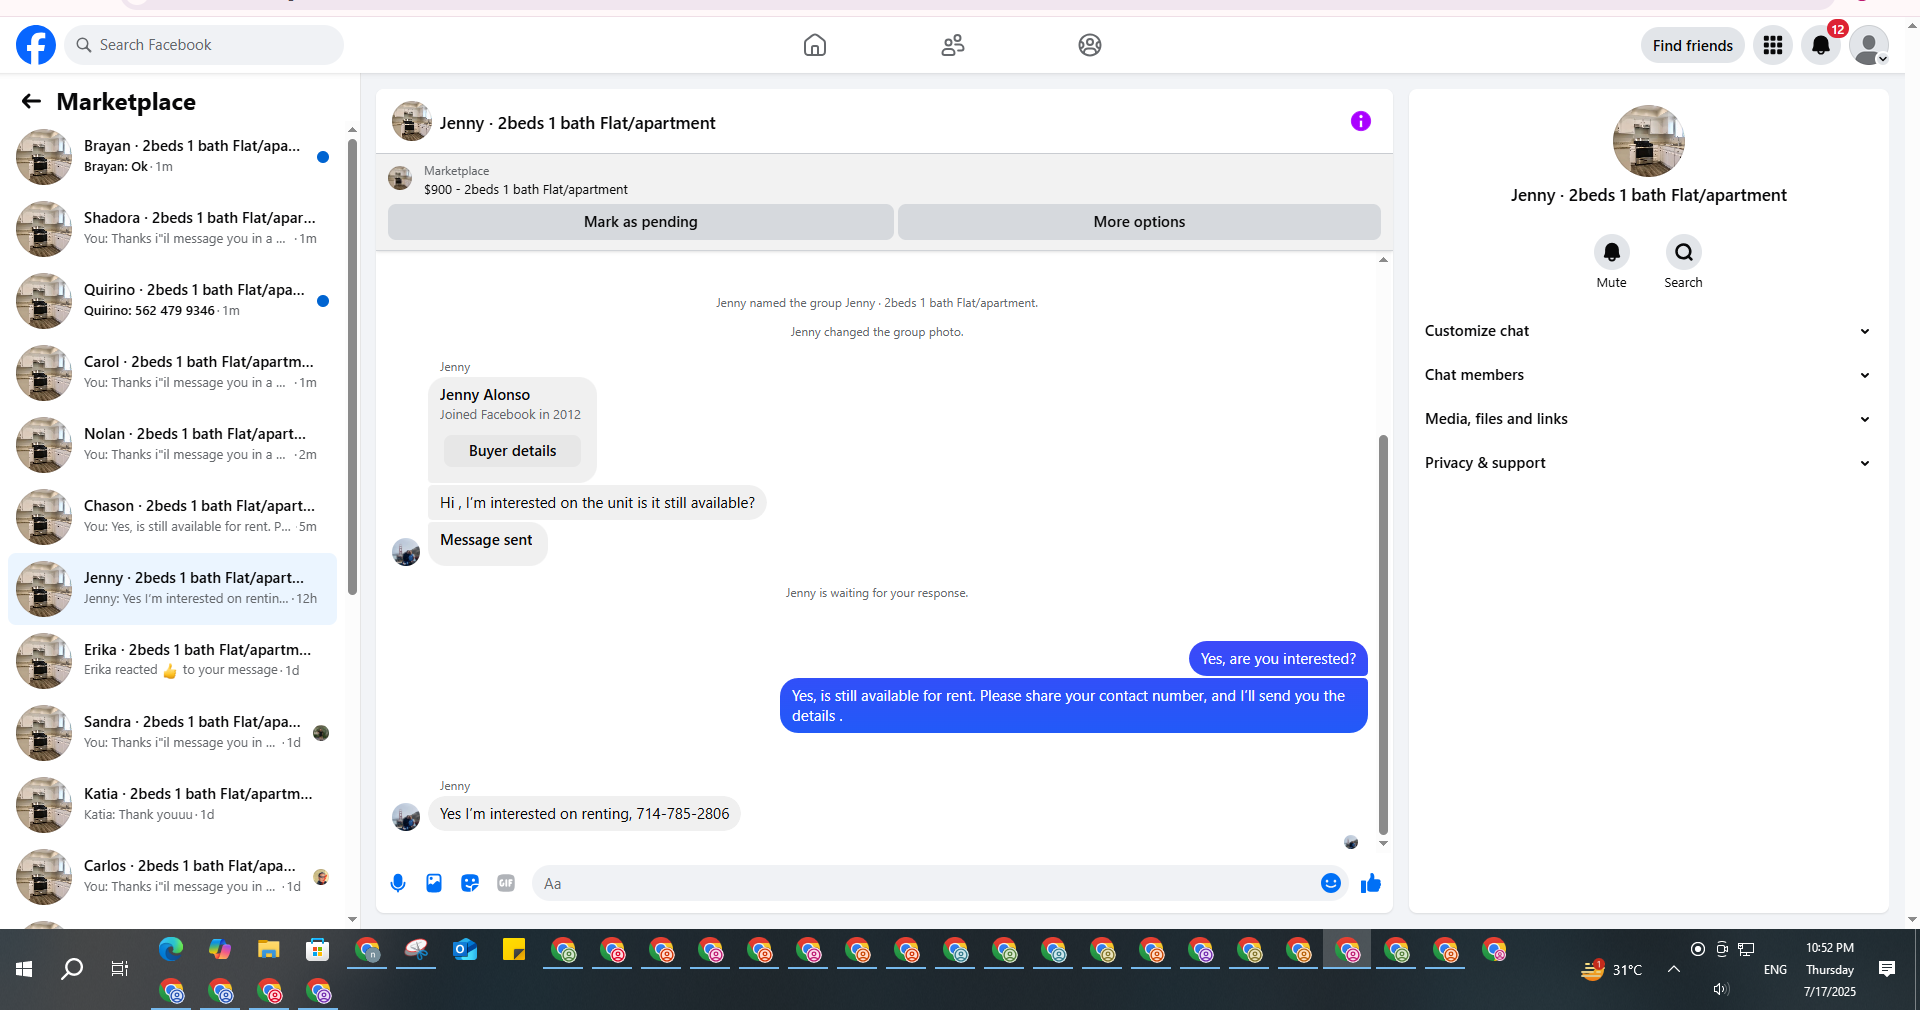
Task: Open Carol's conversation in the chat list
Action: pos(173,372)
